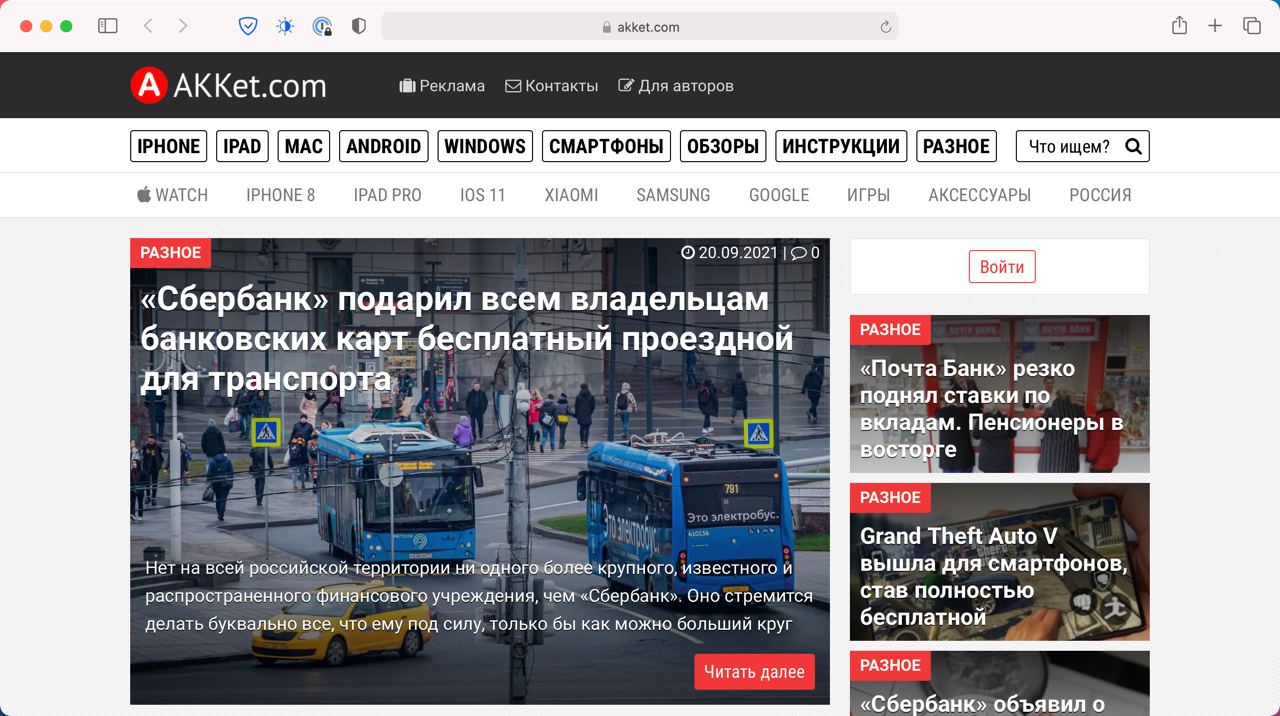Open the XIAOMI topic
Image resolution: width=1280 pixels, height=716 pixels.
coord(571,195)
